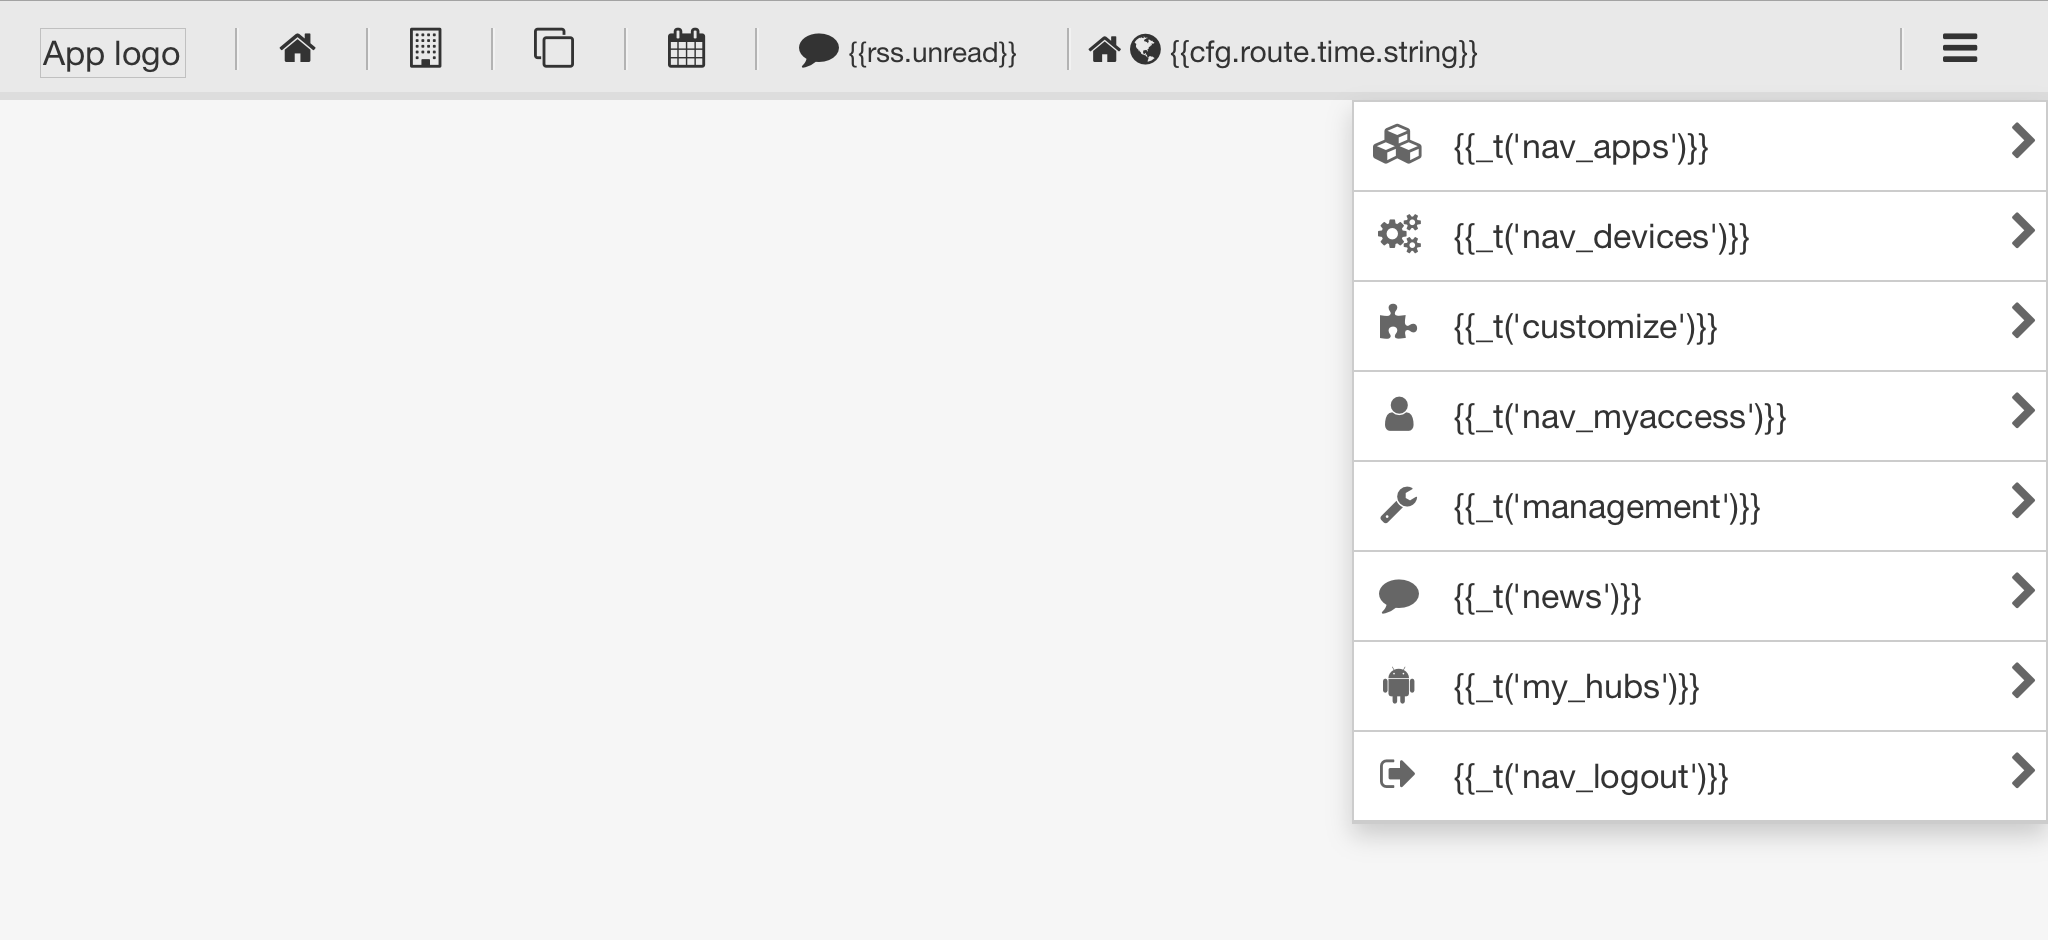Click the App logo image

tap(112, 53)
